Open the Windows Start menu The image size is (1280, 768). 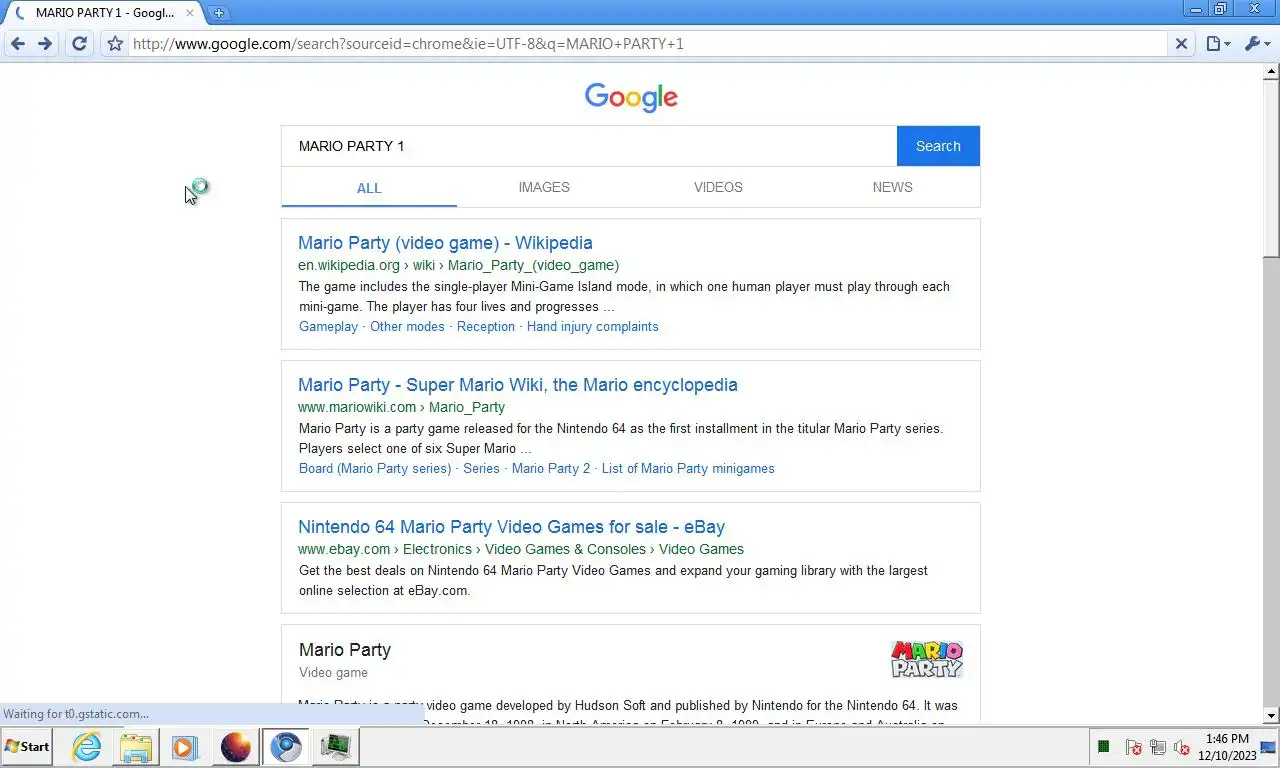pyautogui.click(x=28, y=747)
